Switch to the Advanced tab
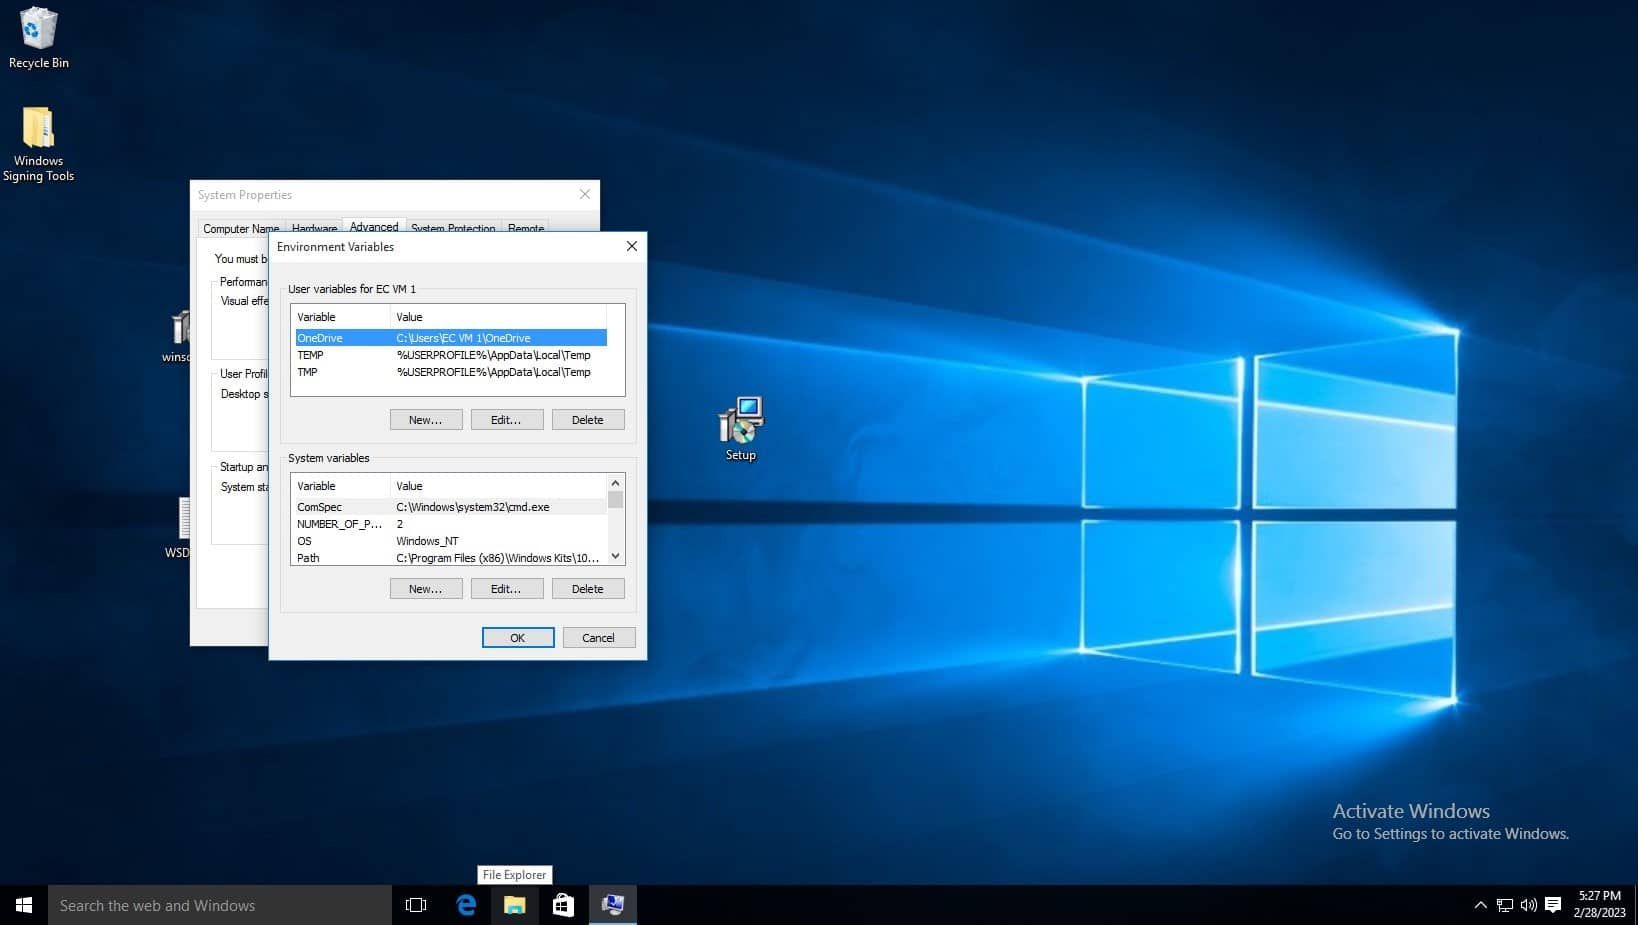The image size is (1638, 925). [x=373, y=227]
